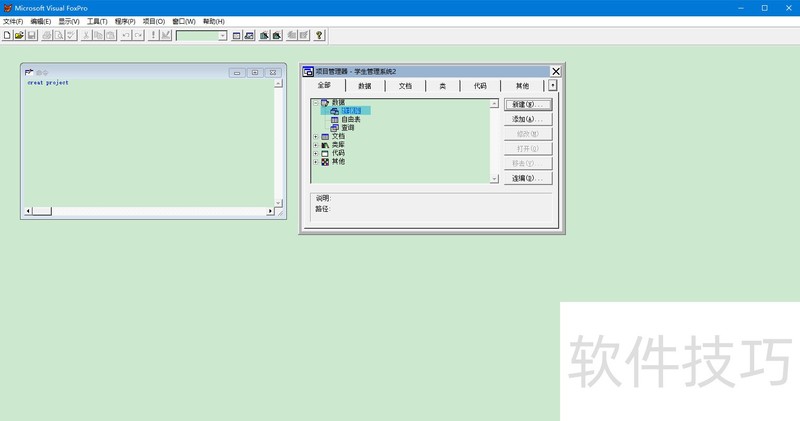Click the Command window horizontal scrollbar thumb
Viewport: 800px width, 421px height.
pos(42,211)
